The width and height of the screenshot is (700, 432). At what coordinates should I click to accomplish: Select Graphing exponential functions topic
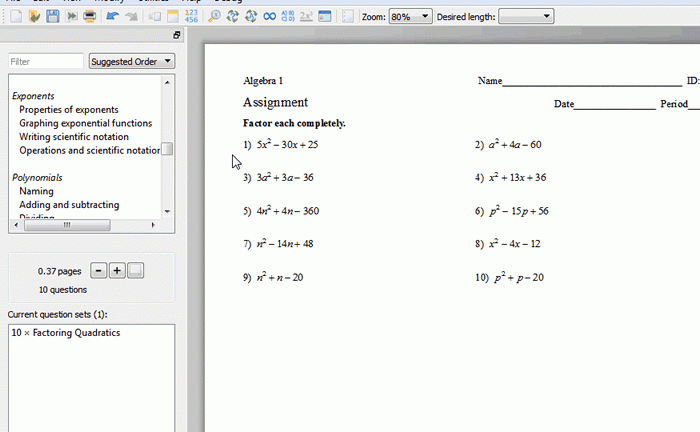coord(86,123)
